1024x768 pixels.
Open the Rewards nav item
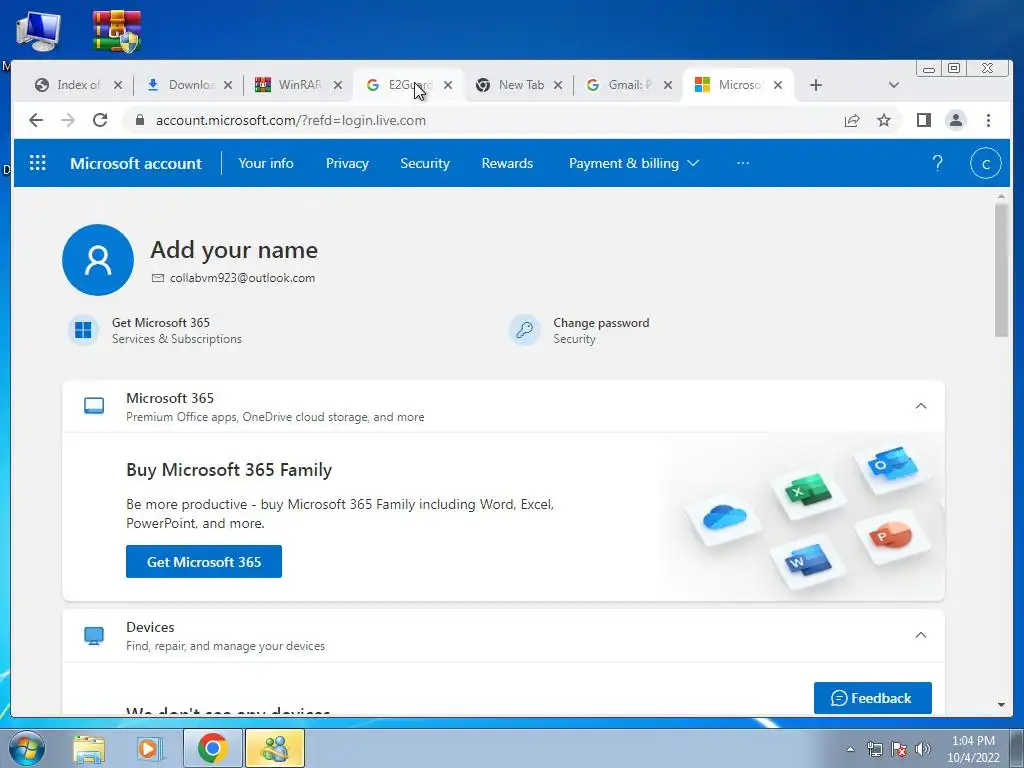(x=507, y=163)
